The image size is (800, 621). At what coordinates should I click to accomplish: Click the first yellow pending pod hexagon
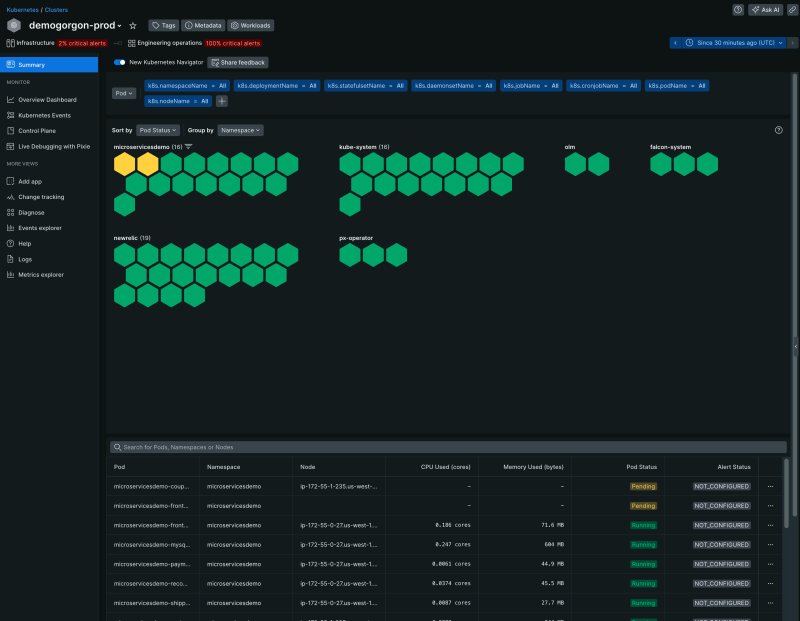click(124, 164)
